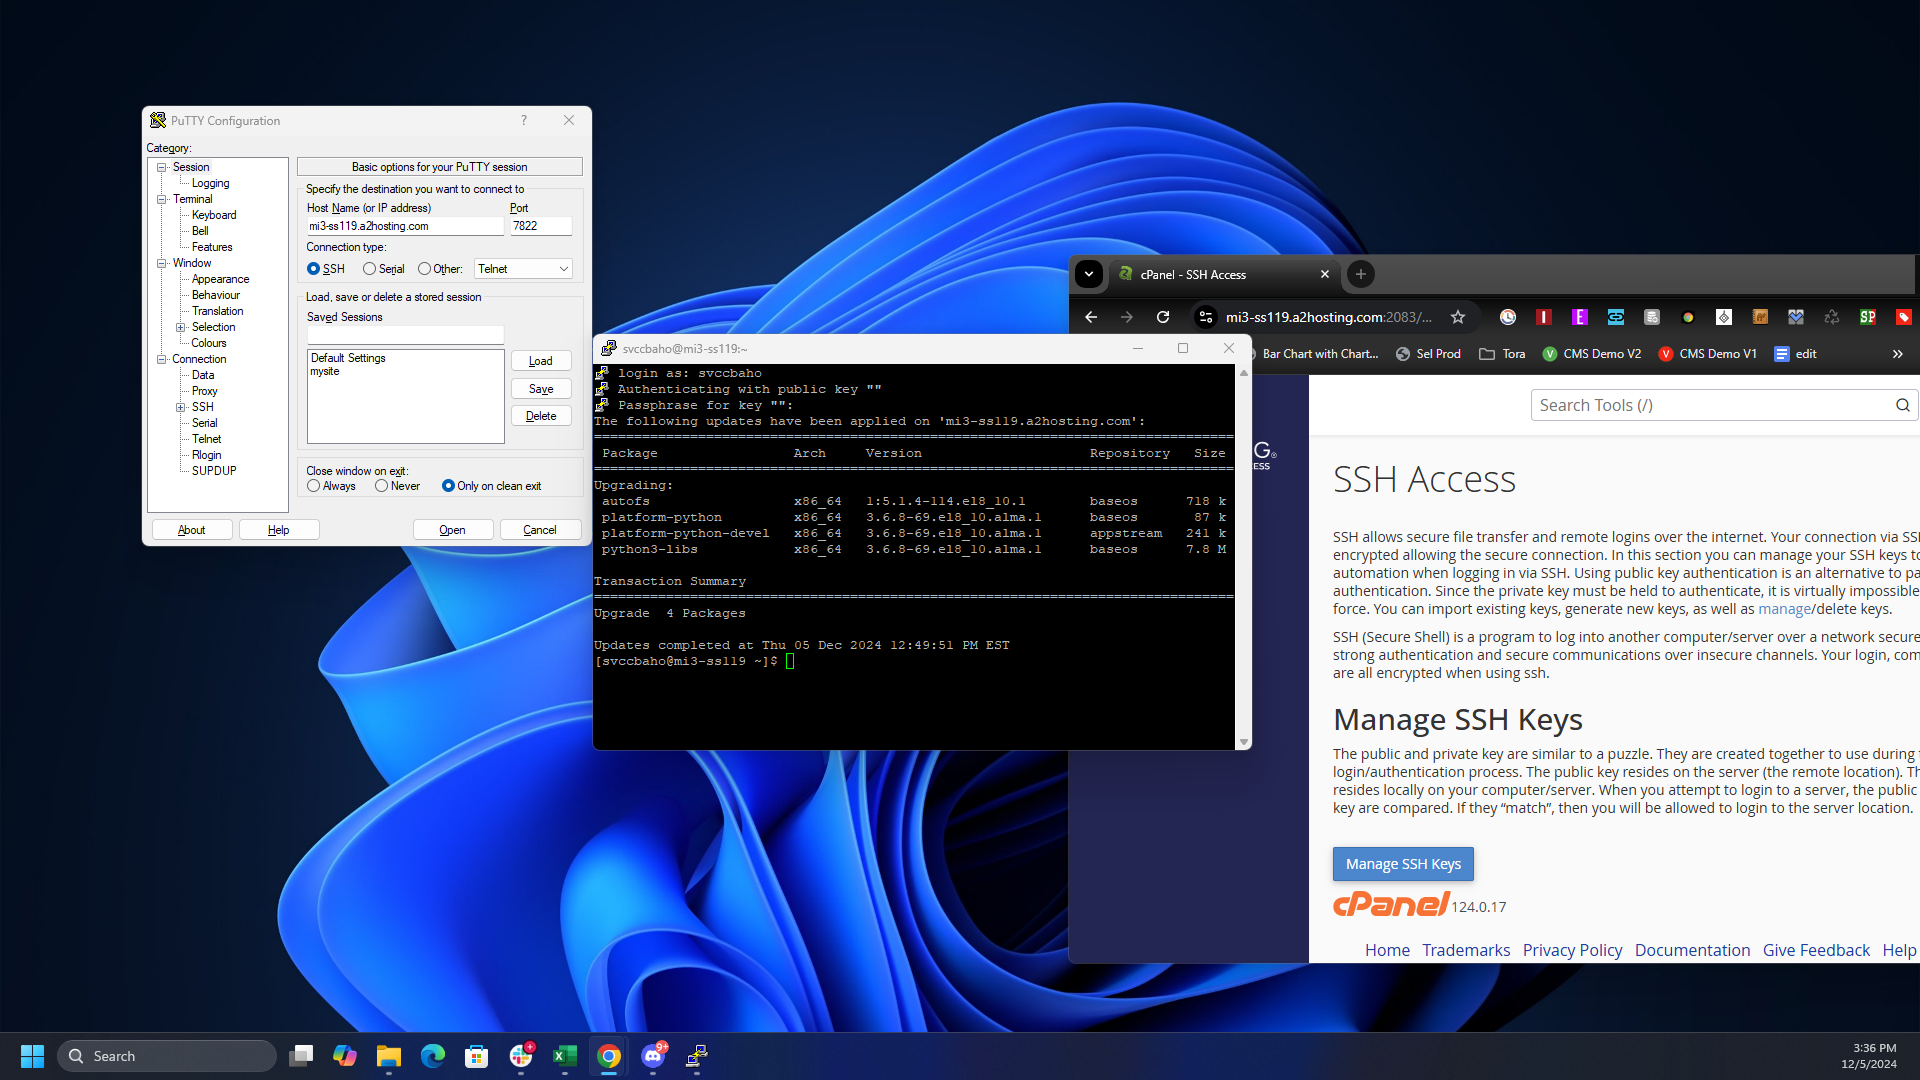Open Discord from the taskbar
1920x1080 pixels.
pos(653,1056)
